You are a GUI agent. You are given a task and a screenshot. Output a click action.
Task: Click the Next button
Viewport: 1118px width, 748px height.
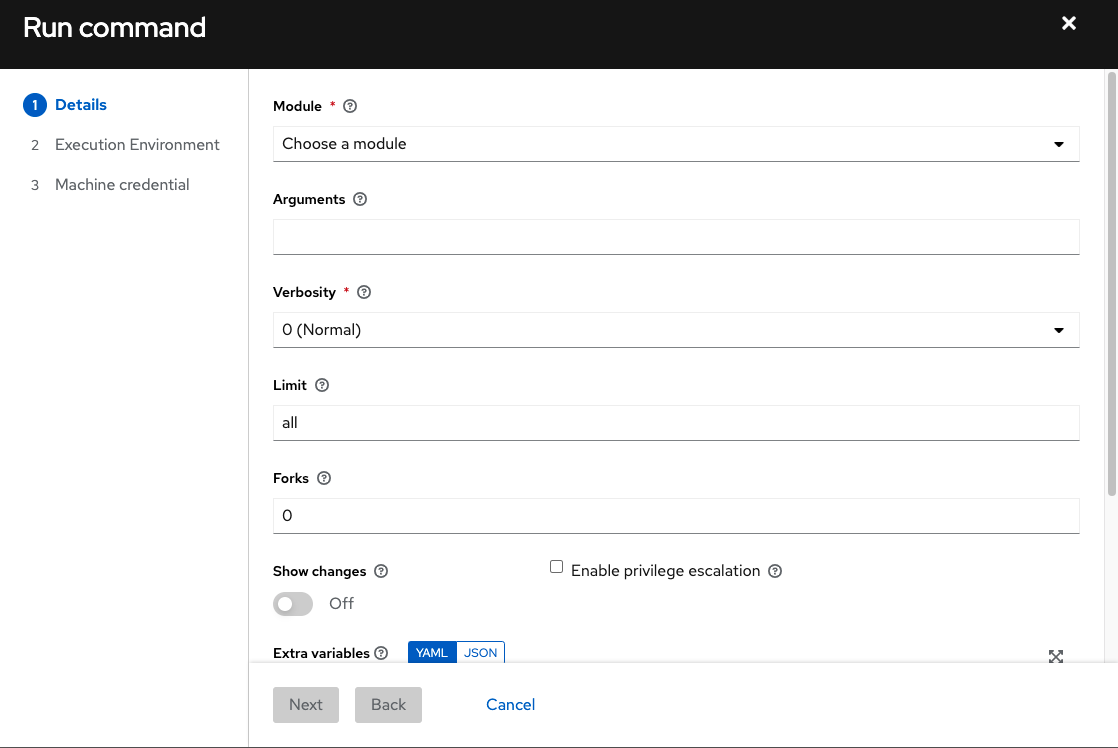pos(306,704)
